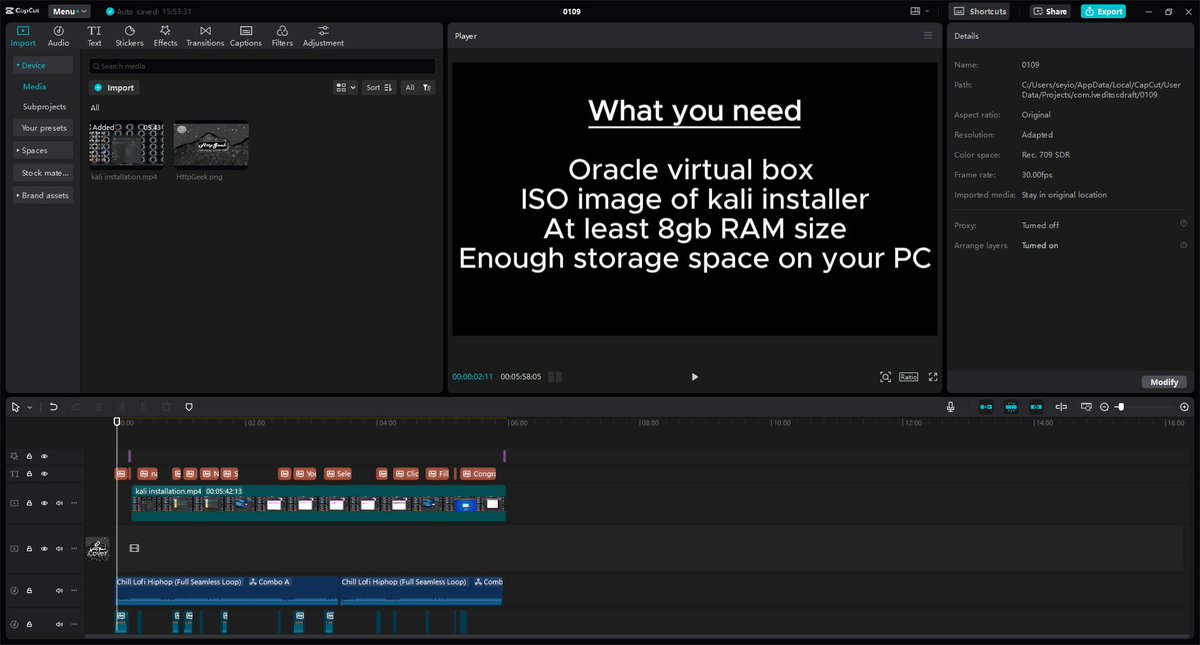Click the Arrange layers info icon

pyautogui.click(x=1183, y=245)
